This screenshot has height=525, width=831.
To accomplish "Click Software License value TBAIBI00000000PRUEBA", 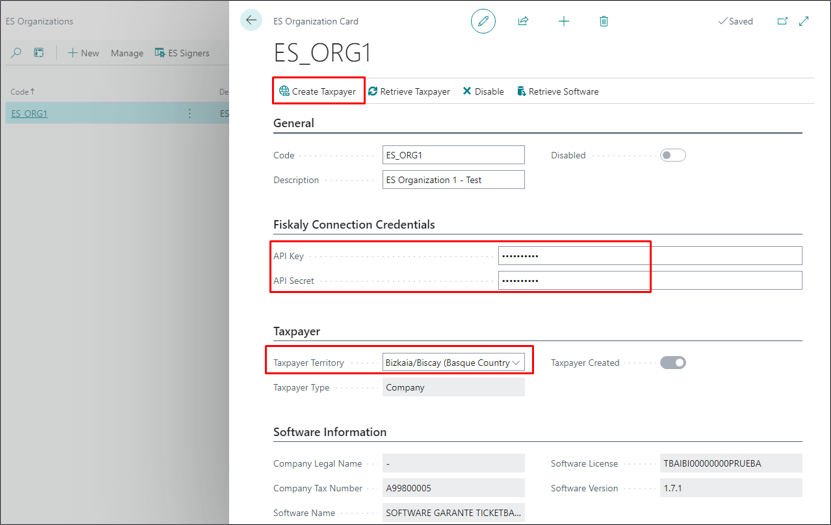I will [x=731, y=464].
